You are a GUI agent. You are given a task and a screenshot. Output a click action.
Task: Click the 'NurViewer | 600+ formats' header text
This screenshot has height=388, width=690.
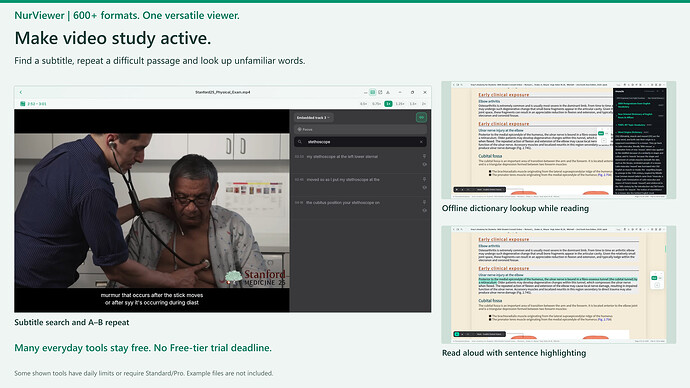(x=127, y=15)
